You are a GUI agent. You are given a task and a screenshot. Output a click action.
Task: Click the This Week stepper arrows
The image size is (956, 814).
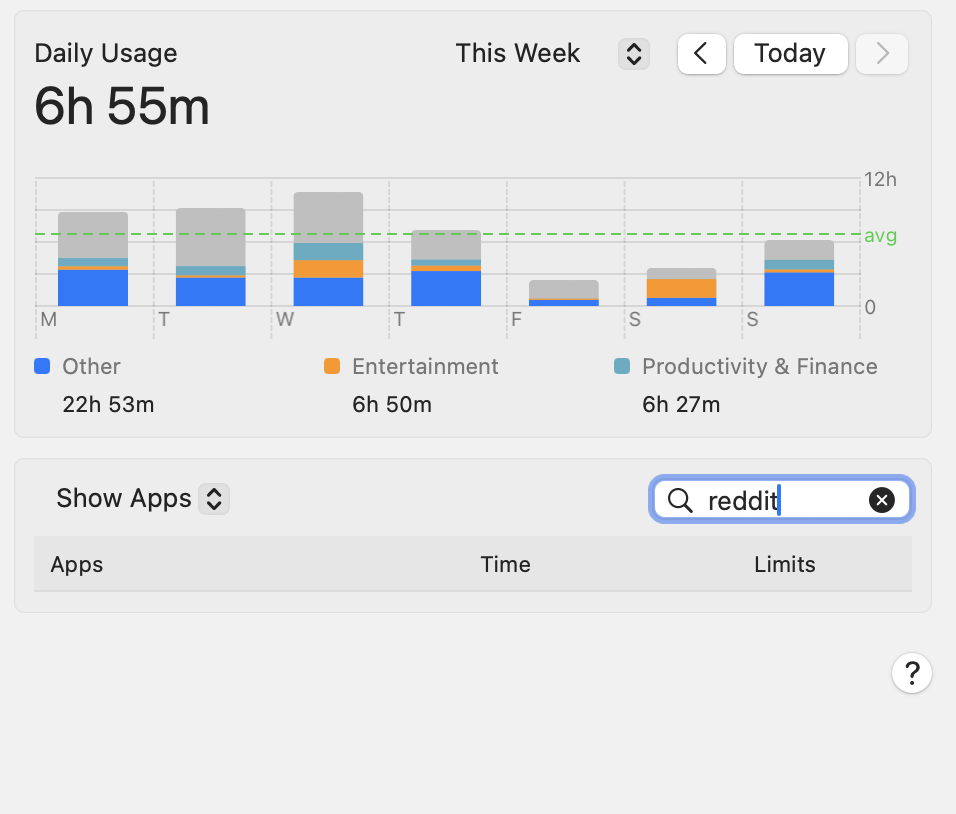tap(633, 54)
